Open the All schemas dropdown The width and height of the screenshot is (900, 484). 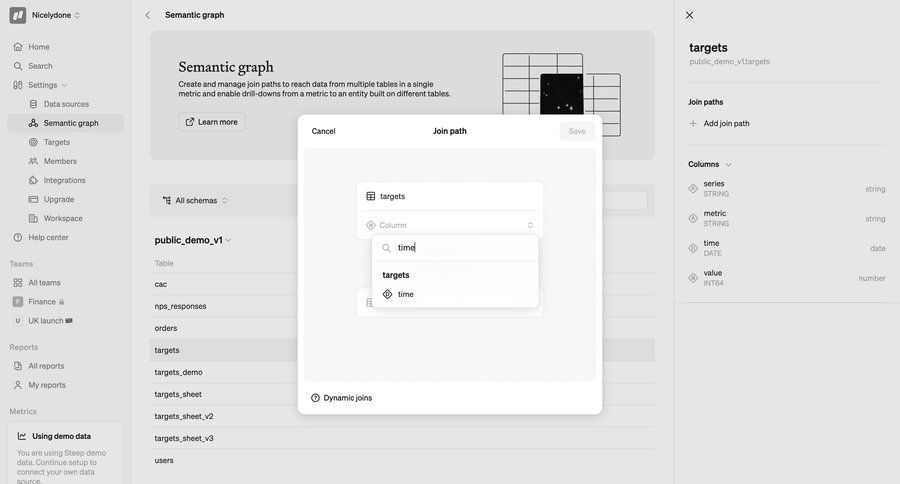195,200
